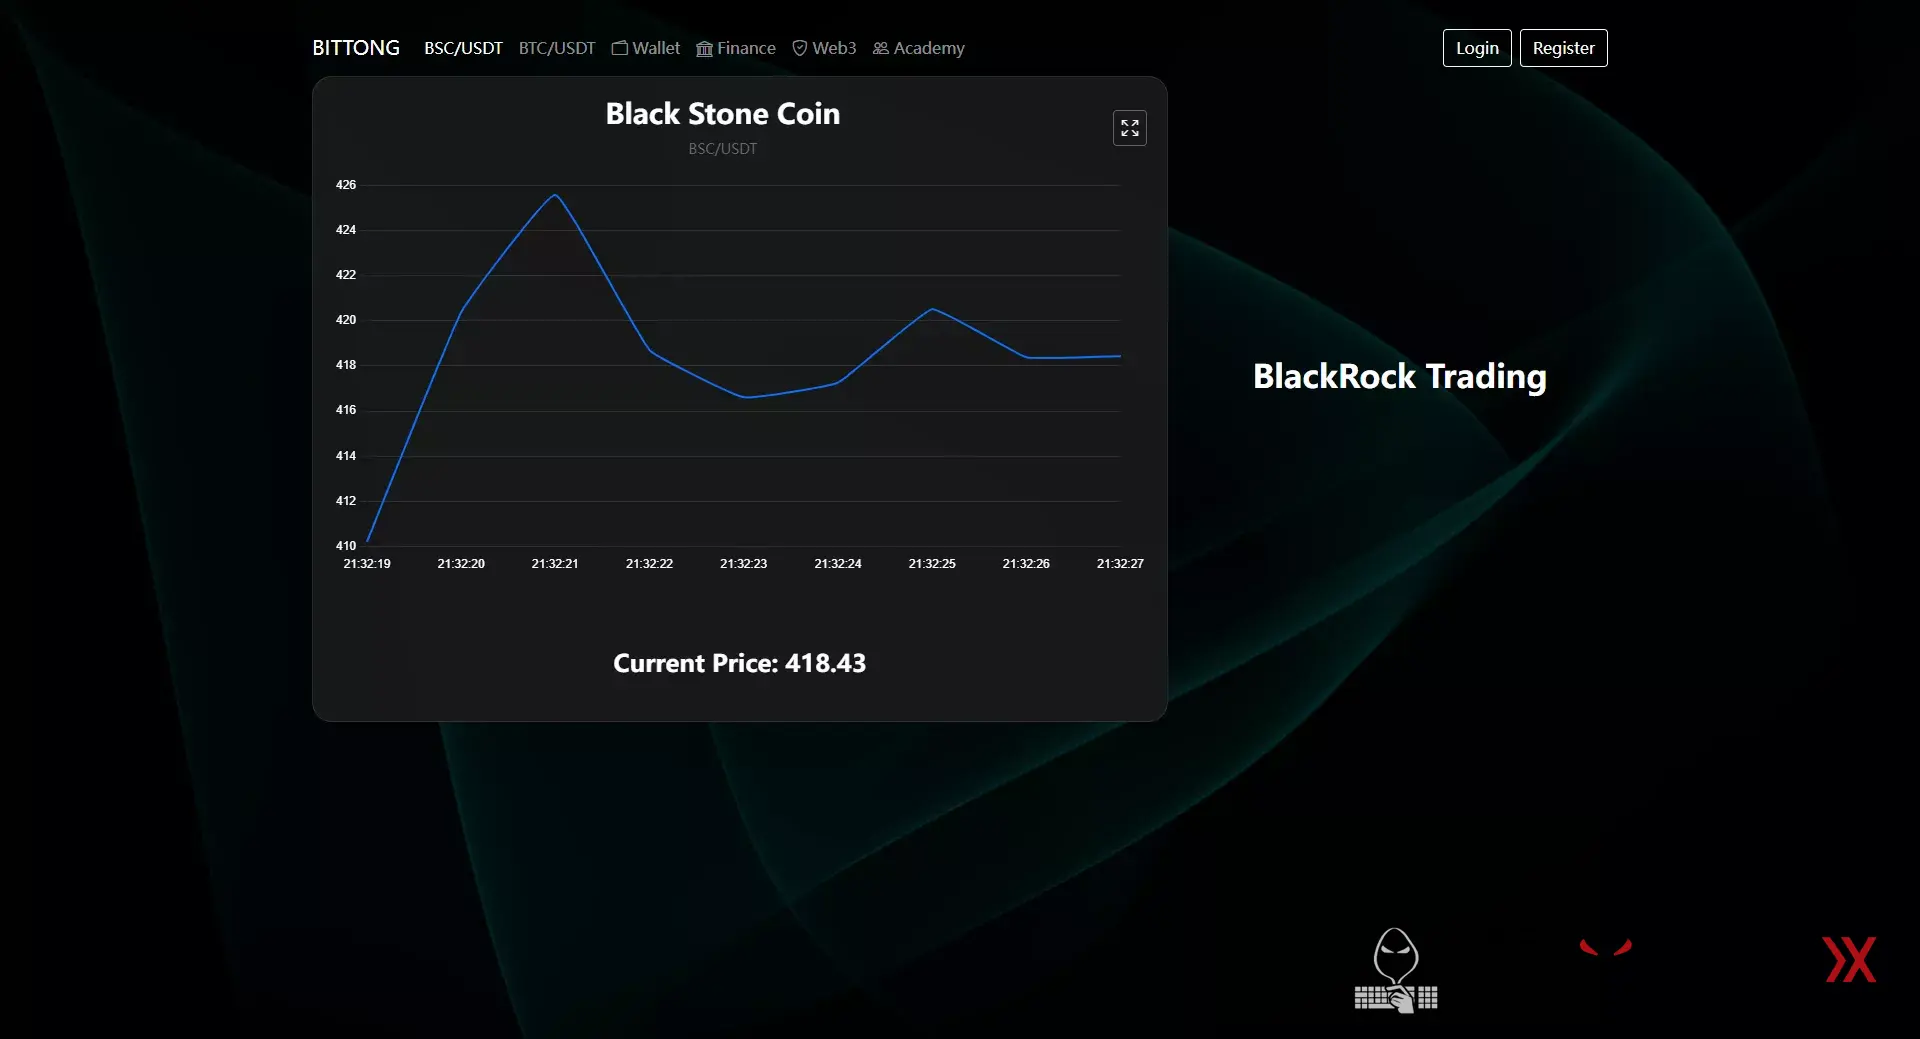Click the 414 price axis label

click(x=346, y=456)
